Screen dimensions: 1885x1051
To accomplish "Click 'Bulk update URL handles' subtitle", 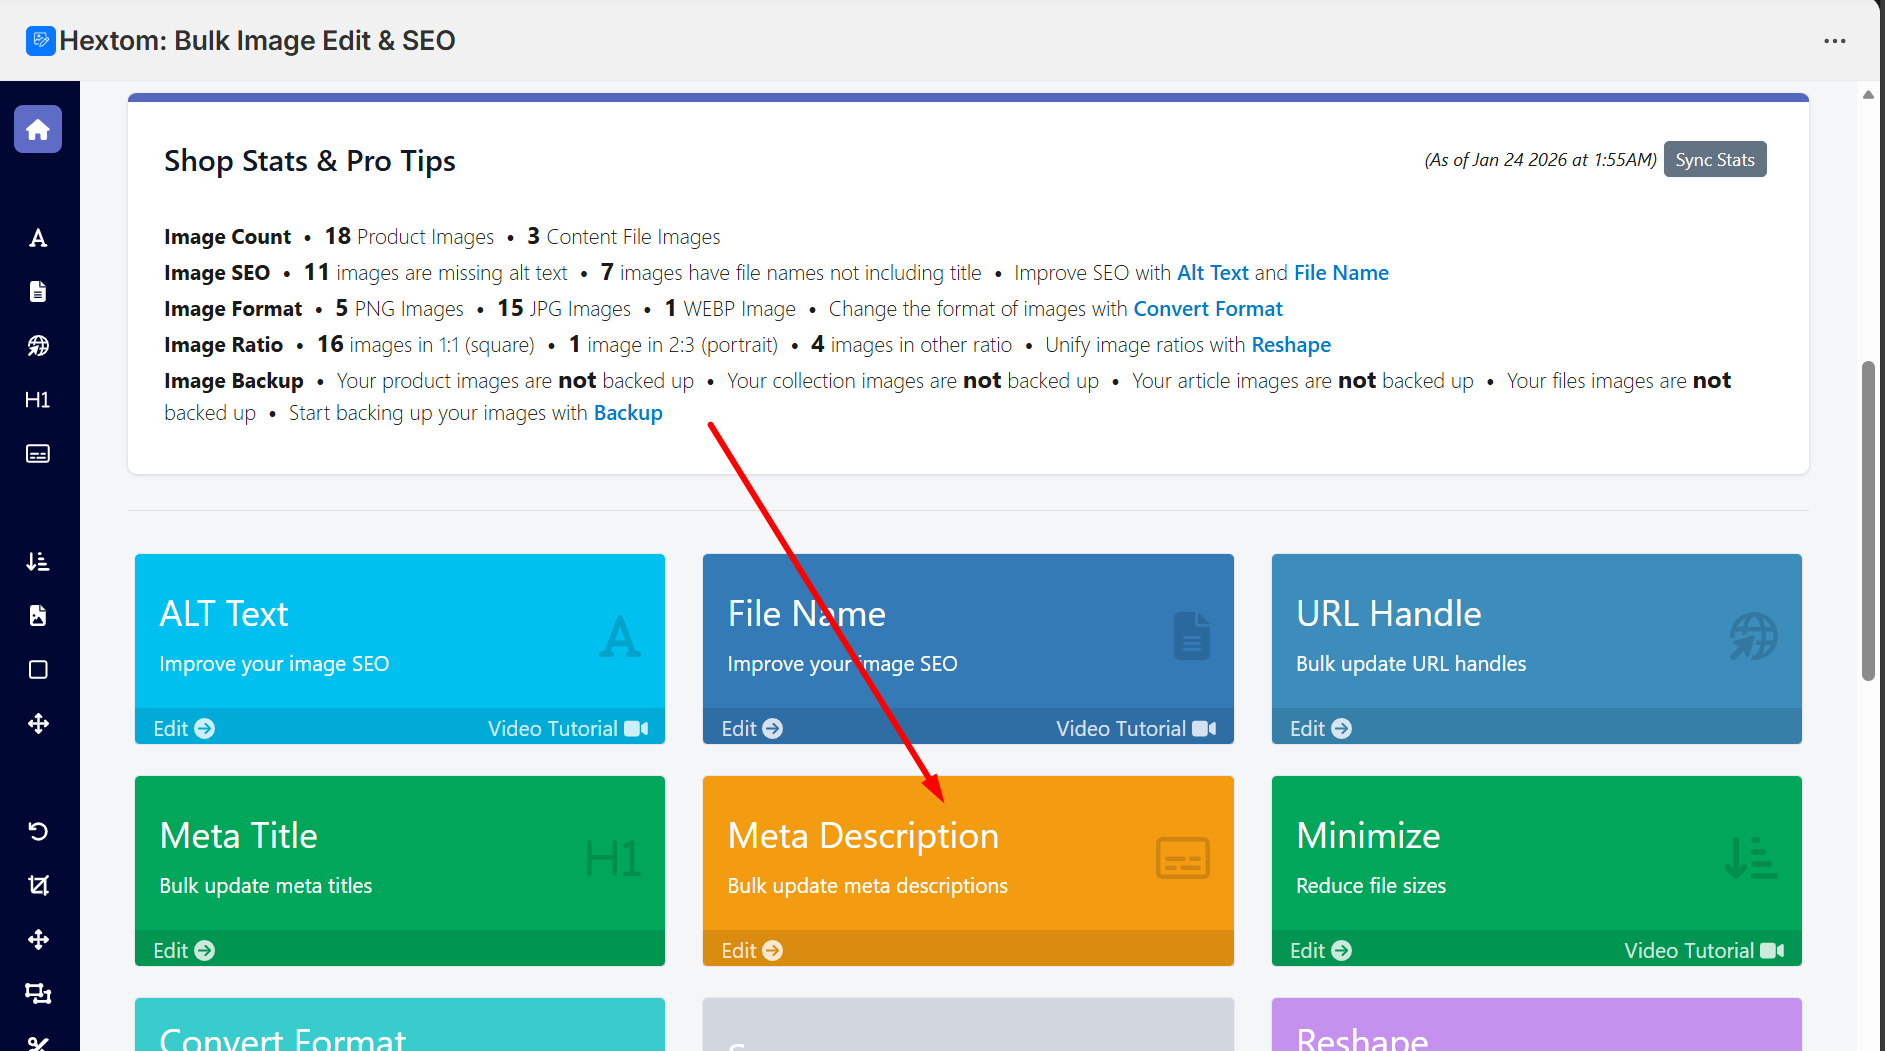I will tap(1411, 664).
